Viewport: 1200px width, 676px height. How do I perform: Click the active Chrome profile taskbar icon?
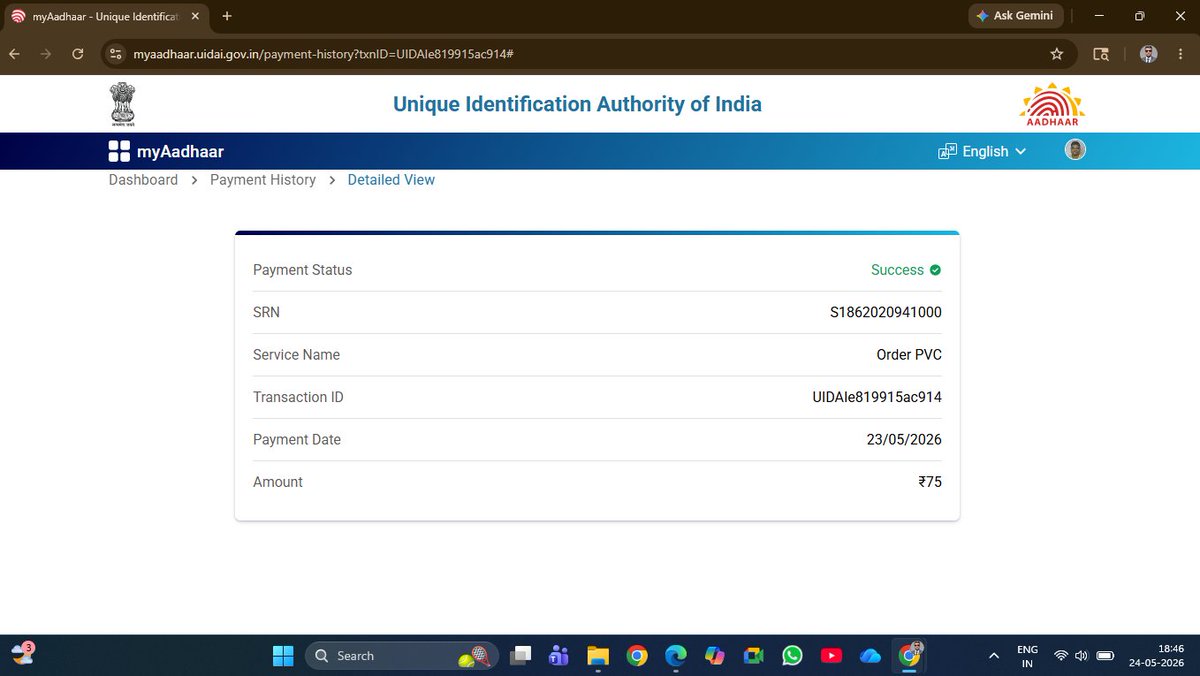pos(910,655)
